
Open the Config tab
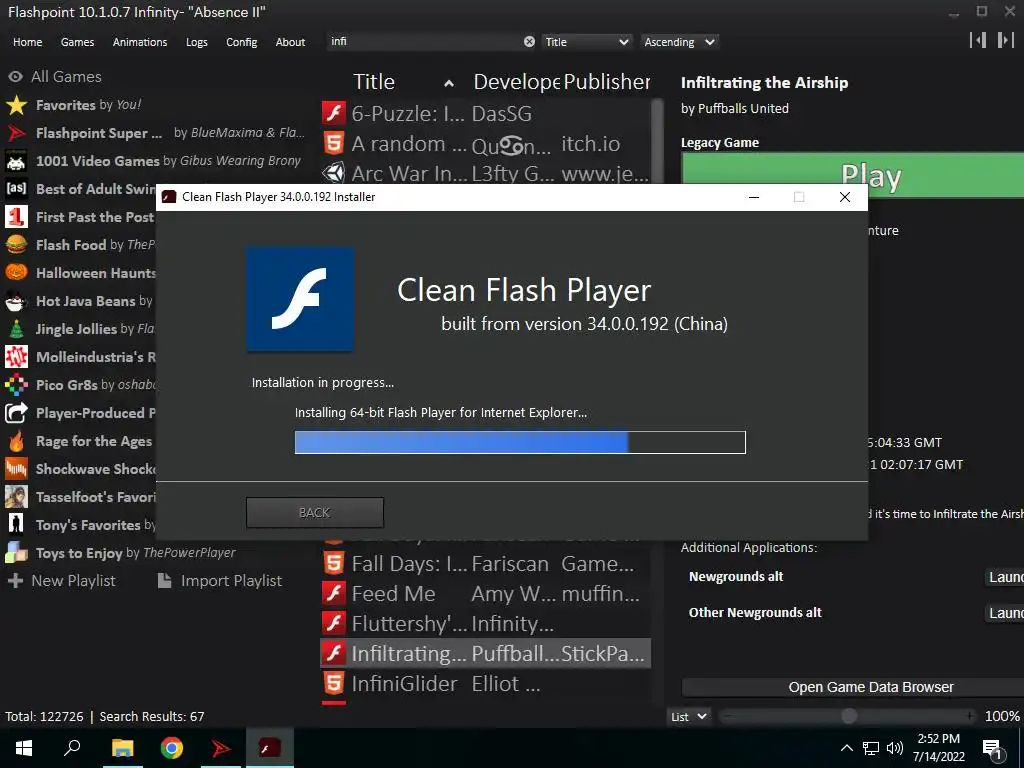coord(242,42)
